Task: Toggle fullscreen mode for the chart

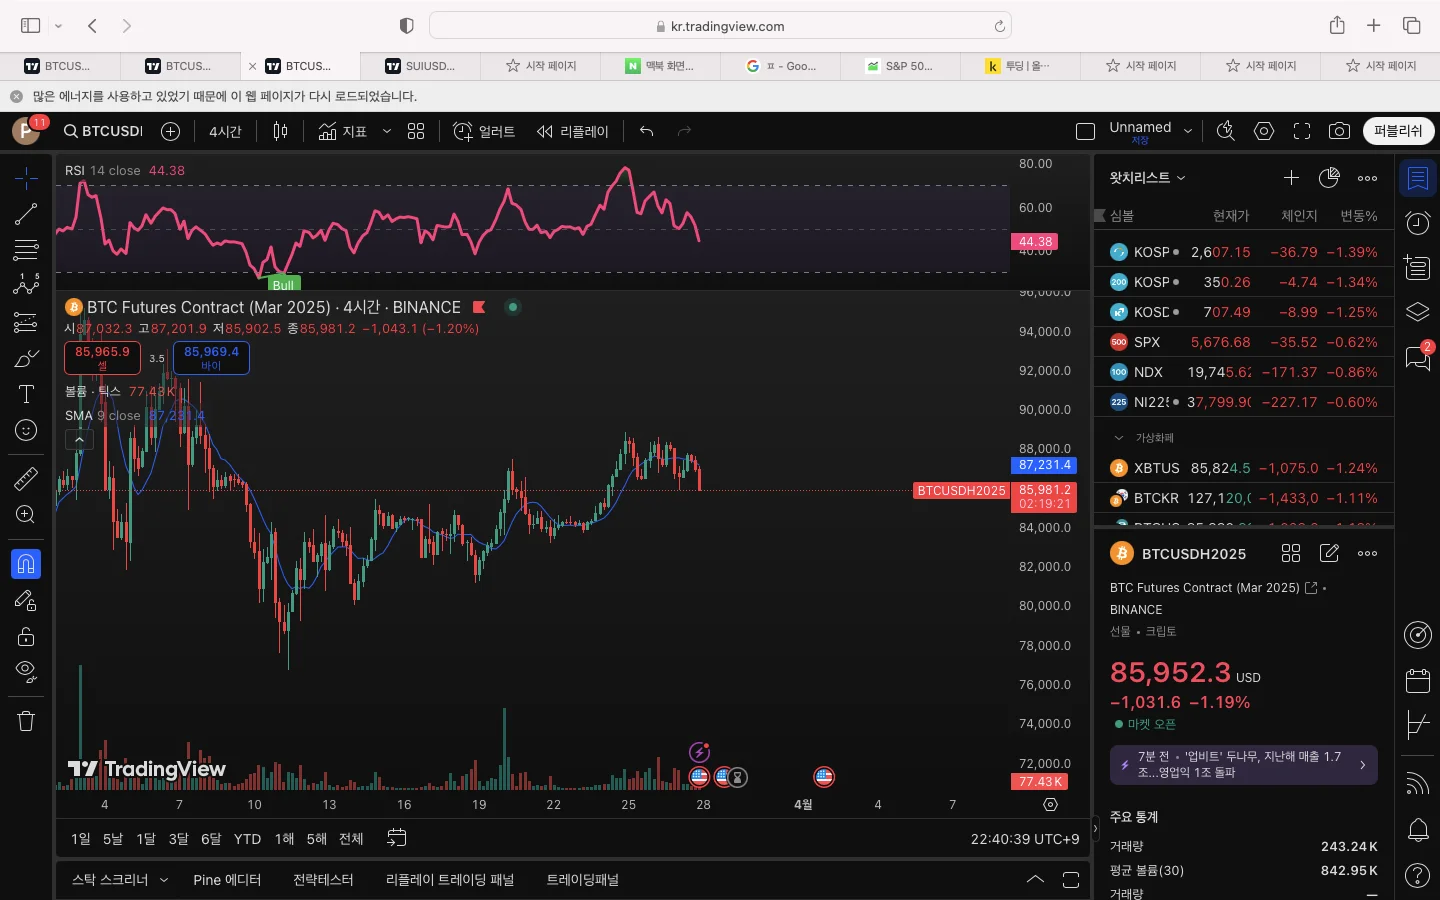Action: [x=1302, y=131]
